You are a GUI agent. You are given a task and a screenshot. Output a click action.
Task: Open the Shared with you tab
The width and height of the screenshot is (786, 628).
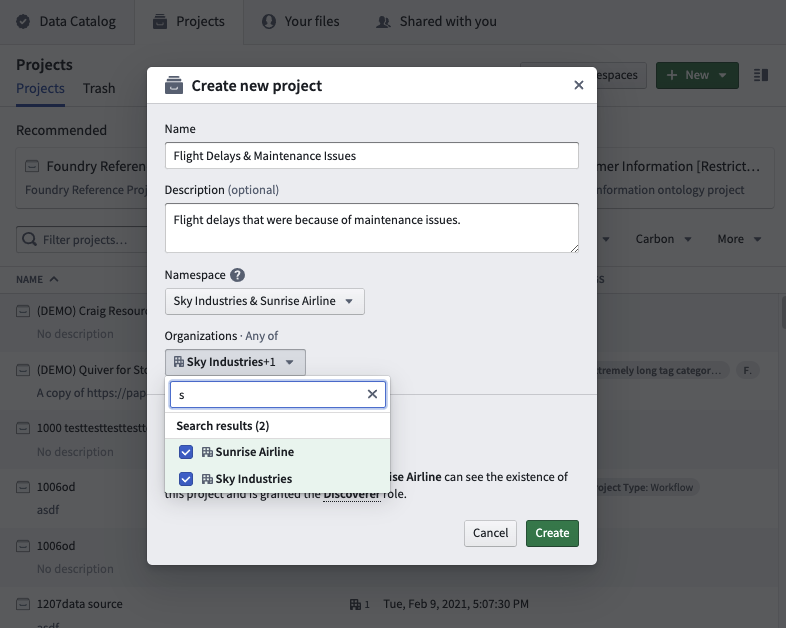436,22
